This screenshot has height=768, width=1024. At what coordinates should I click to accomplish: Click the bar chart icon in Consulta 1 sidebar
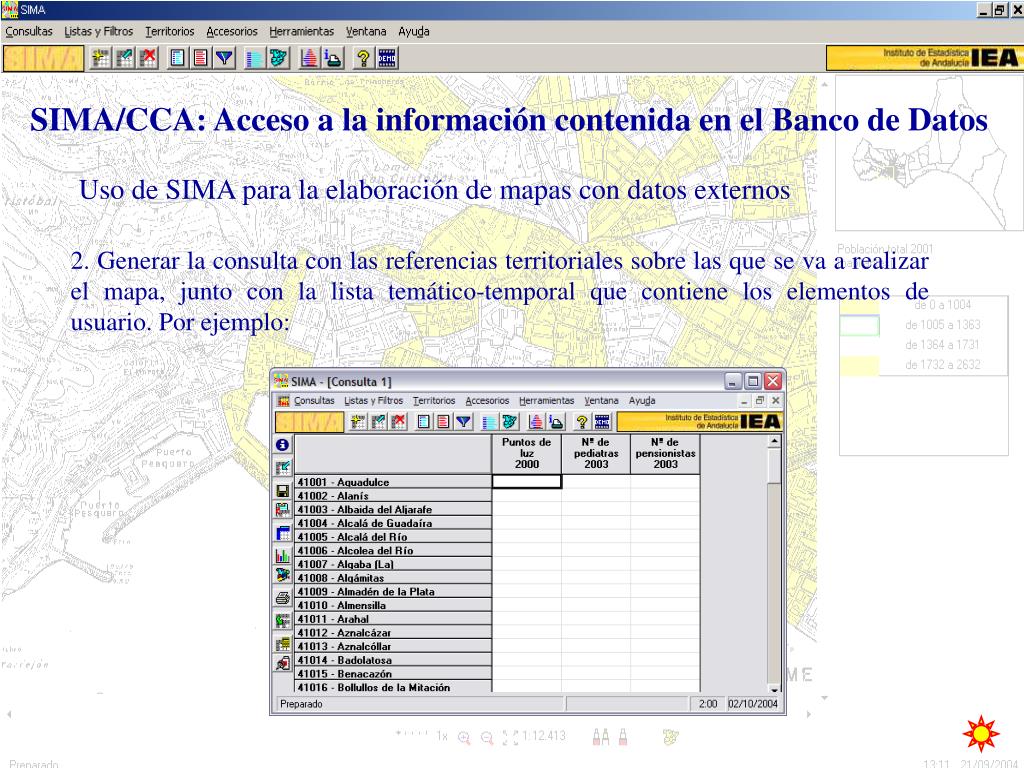tap(283, 555)
